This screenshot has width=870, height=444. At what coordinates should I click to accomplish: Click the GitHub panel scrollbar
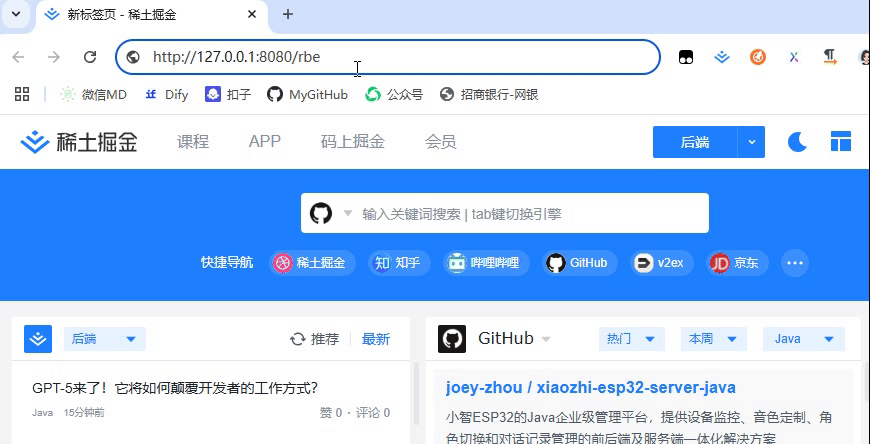pos(865,383)
